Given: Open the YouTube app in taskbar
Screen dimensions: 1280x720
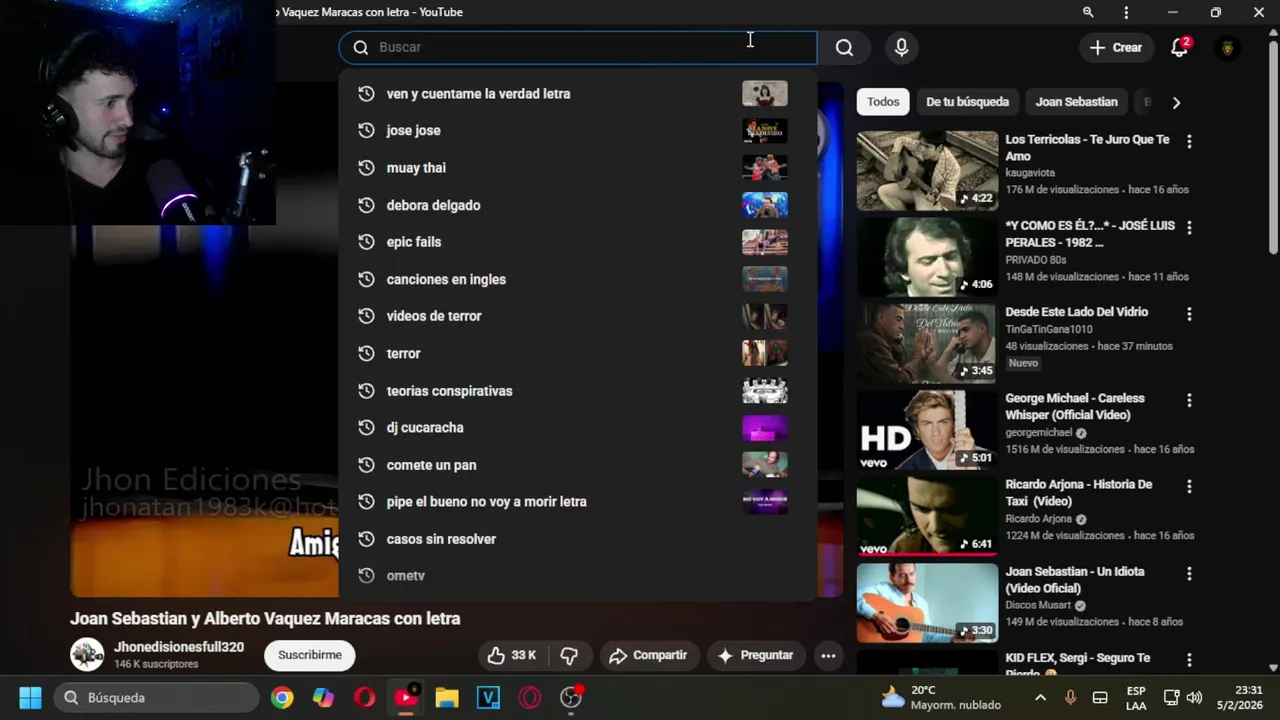Looking at the screenshot, I should coord(406,697).
